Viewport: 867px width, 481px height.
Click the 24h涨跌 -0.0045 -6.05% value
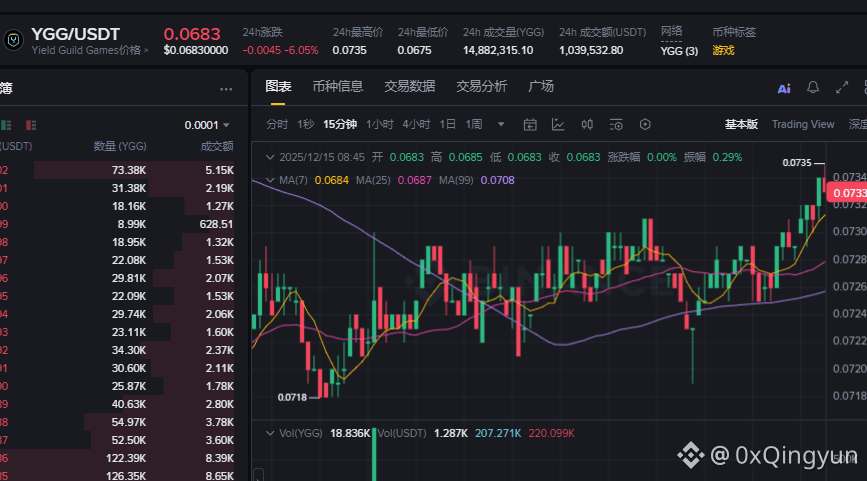(280, 50)
